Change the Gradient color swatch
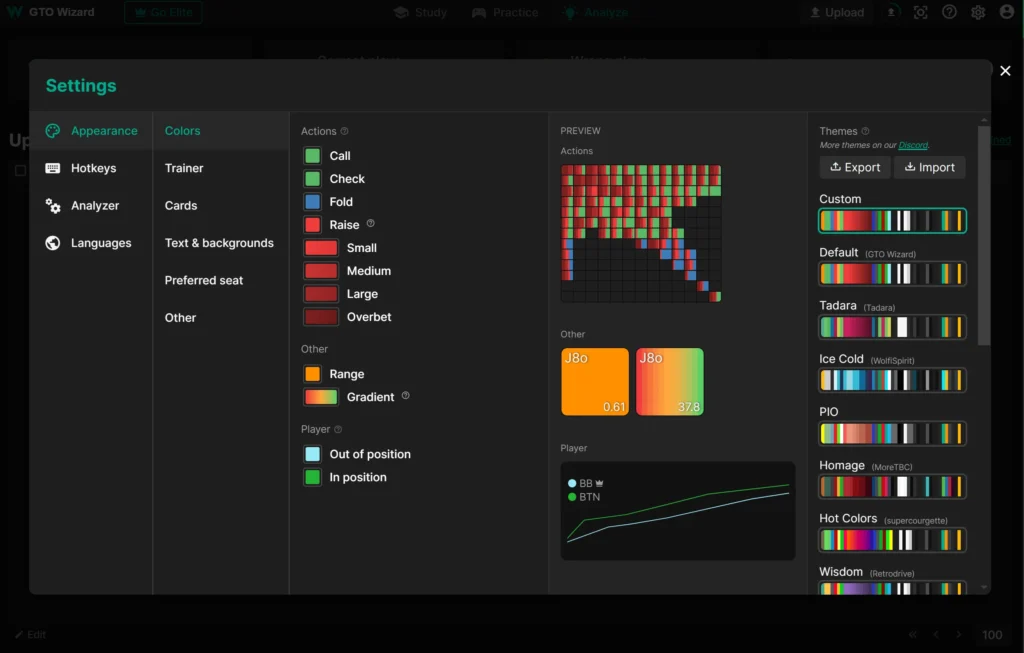Image resolution: width=1024 pixels, height=653 pixels. click(x=321, y=397)
